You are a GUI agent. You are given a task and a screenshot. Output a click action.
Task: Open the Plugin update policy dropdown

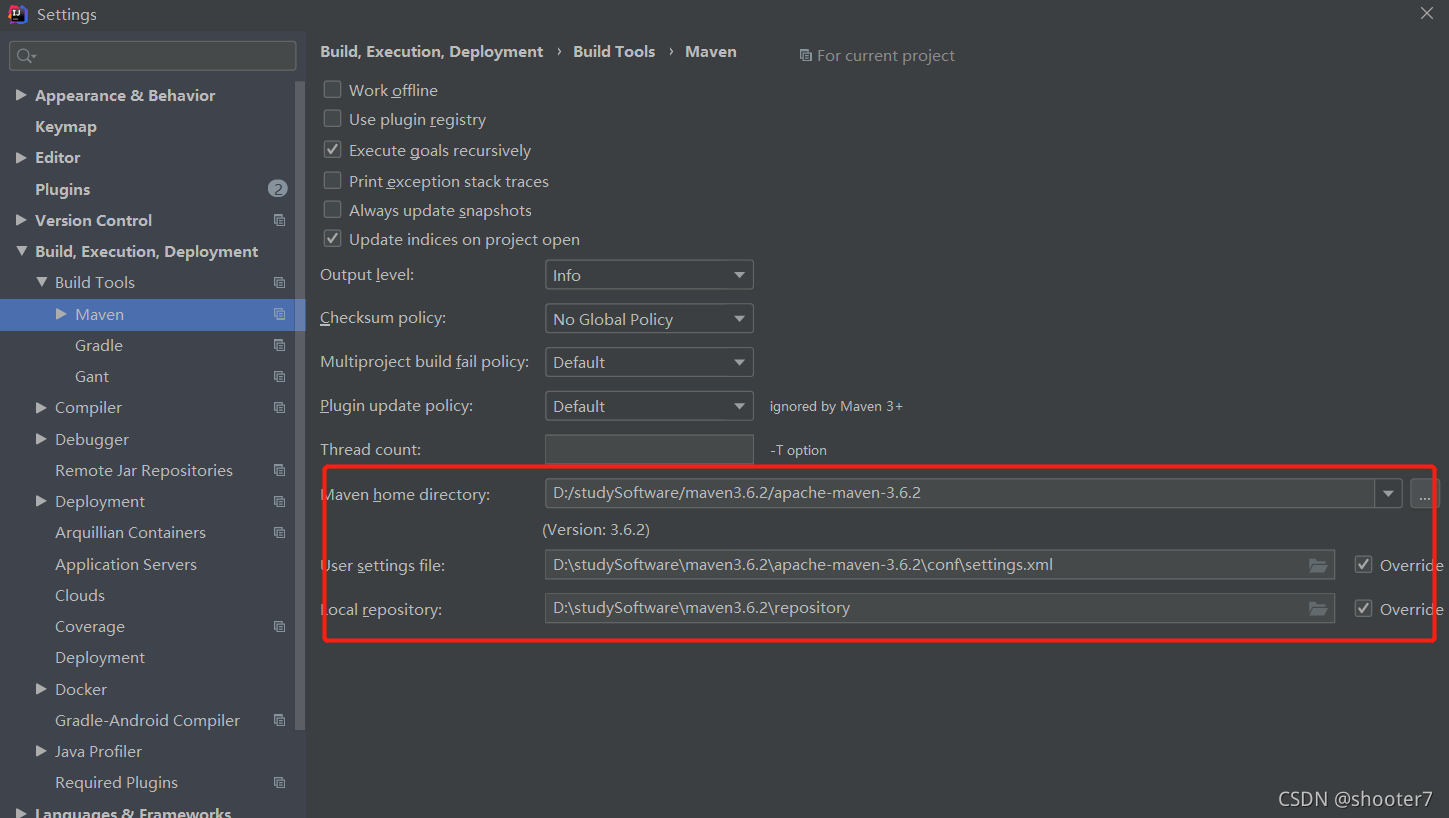click(x=649, y=406)
